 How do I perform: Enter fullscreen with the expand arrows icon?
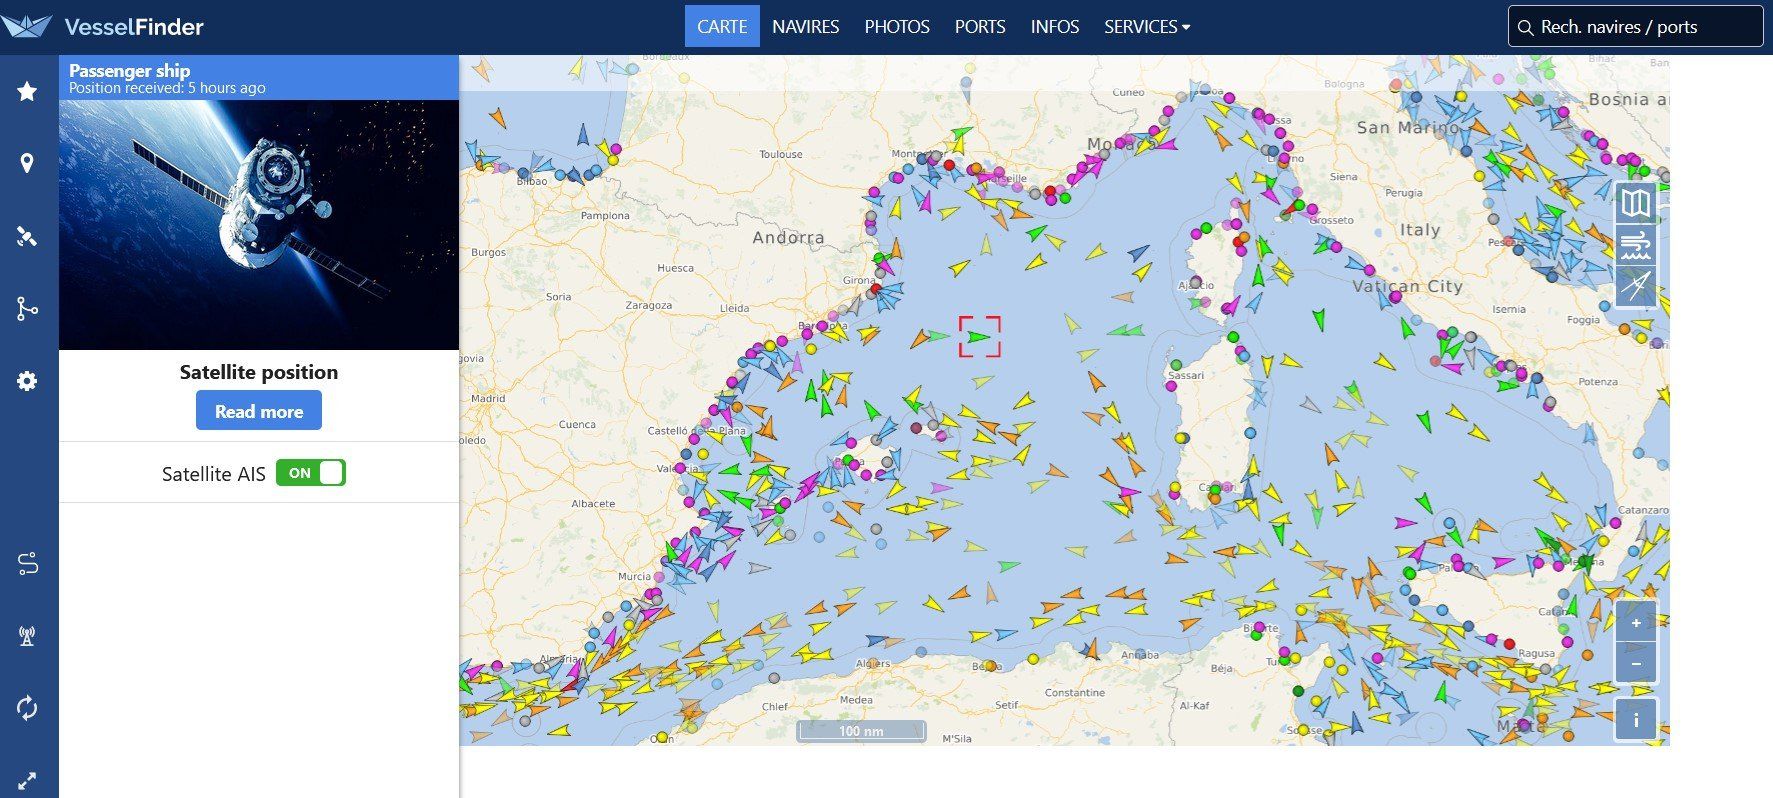tap(27, 781)
